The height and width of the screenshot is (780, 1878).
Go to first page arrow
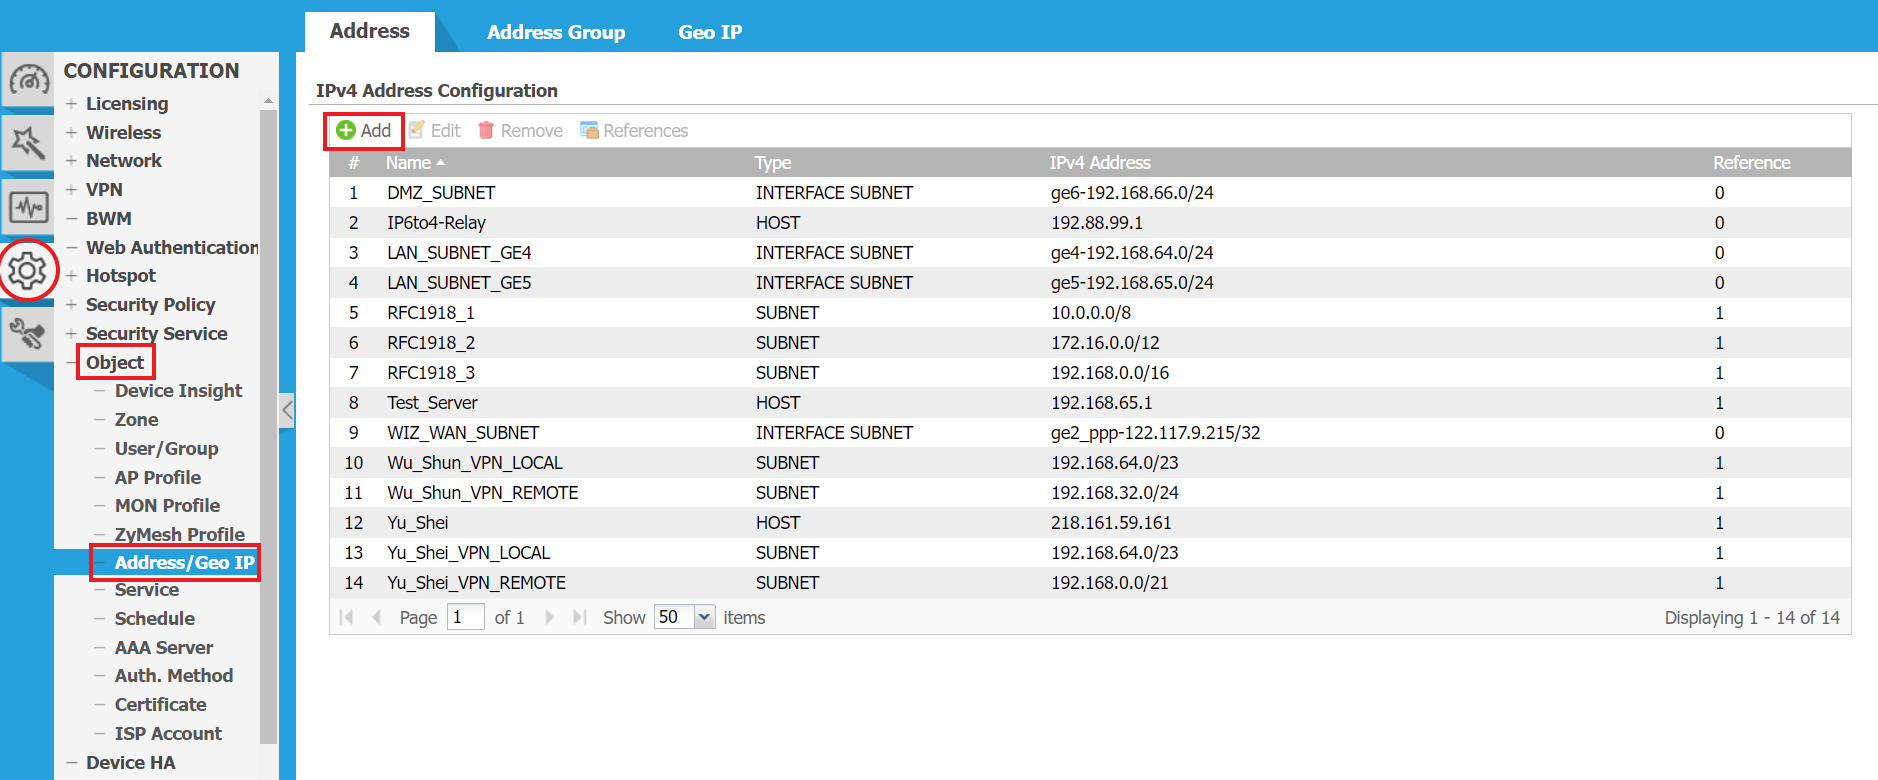pos(347,617)
